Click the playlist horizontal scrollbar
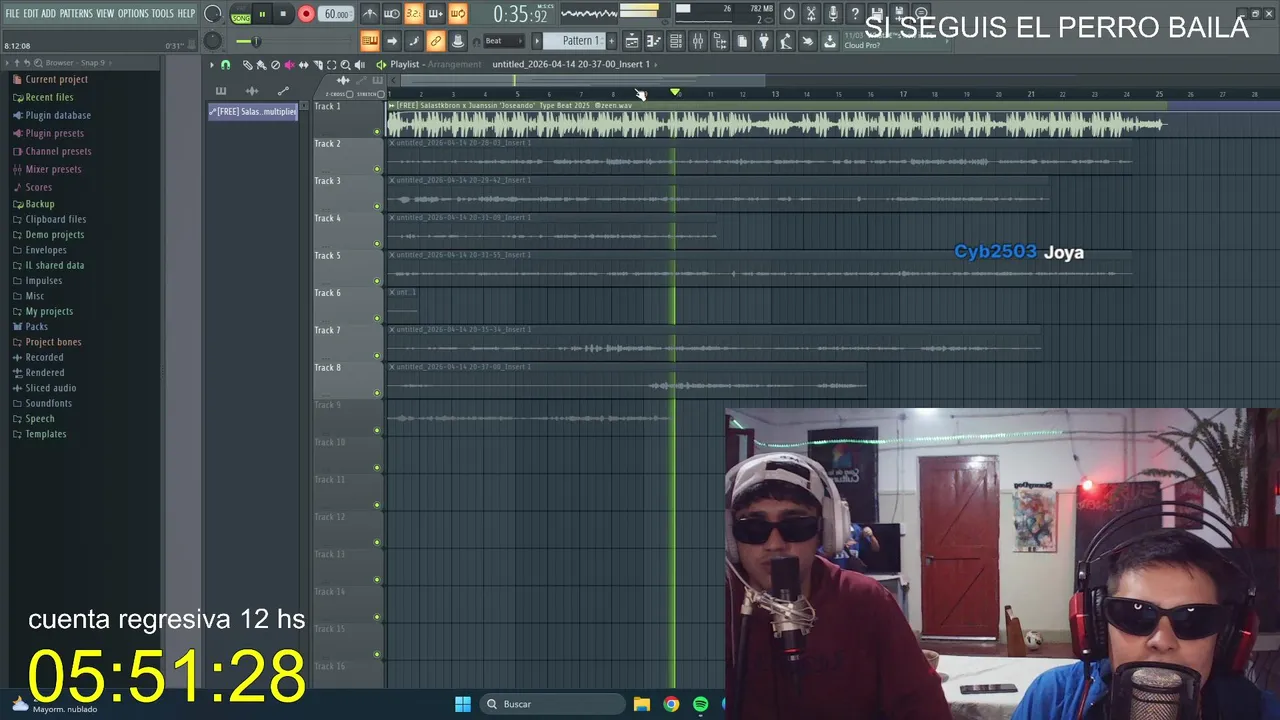This screenshot has height=720, width=1280. [x=583, y=80]
